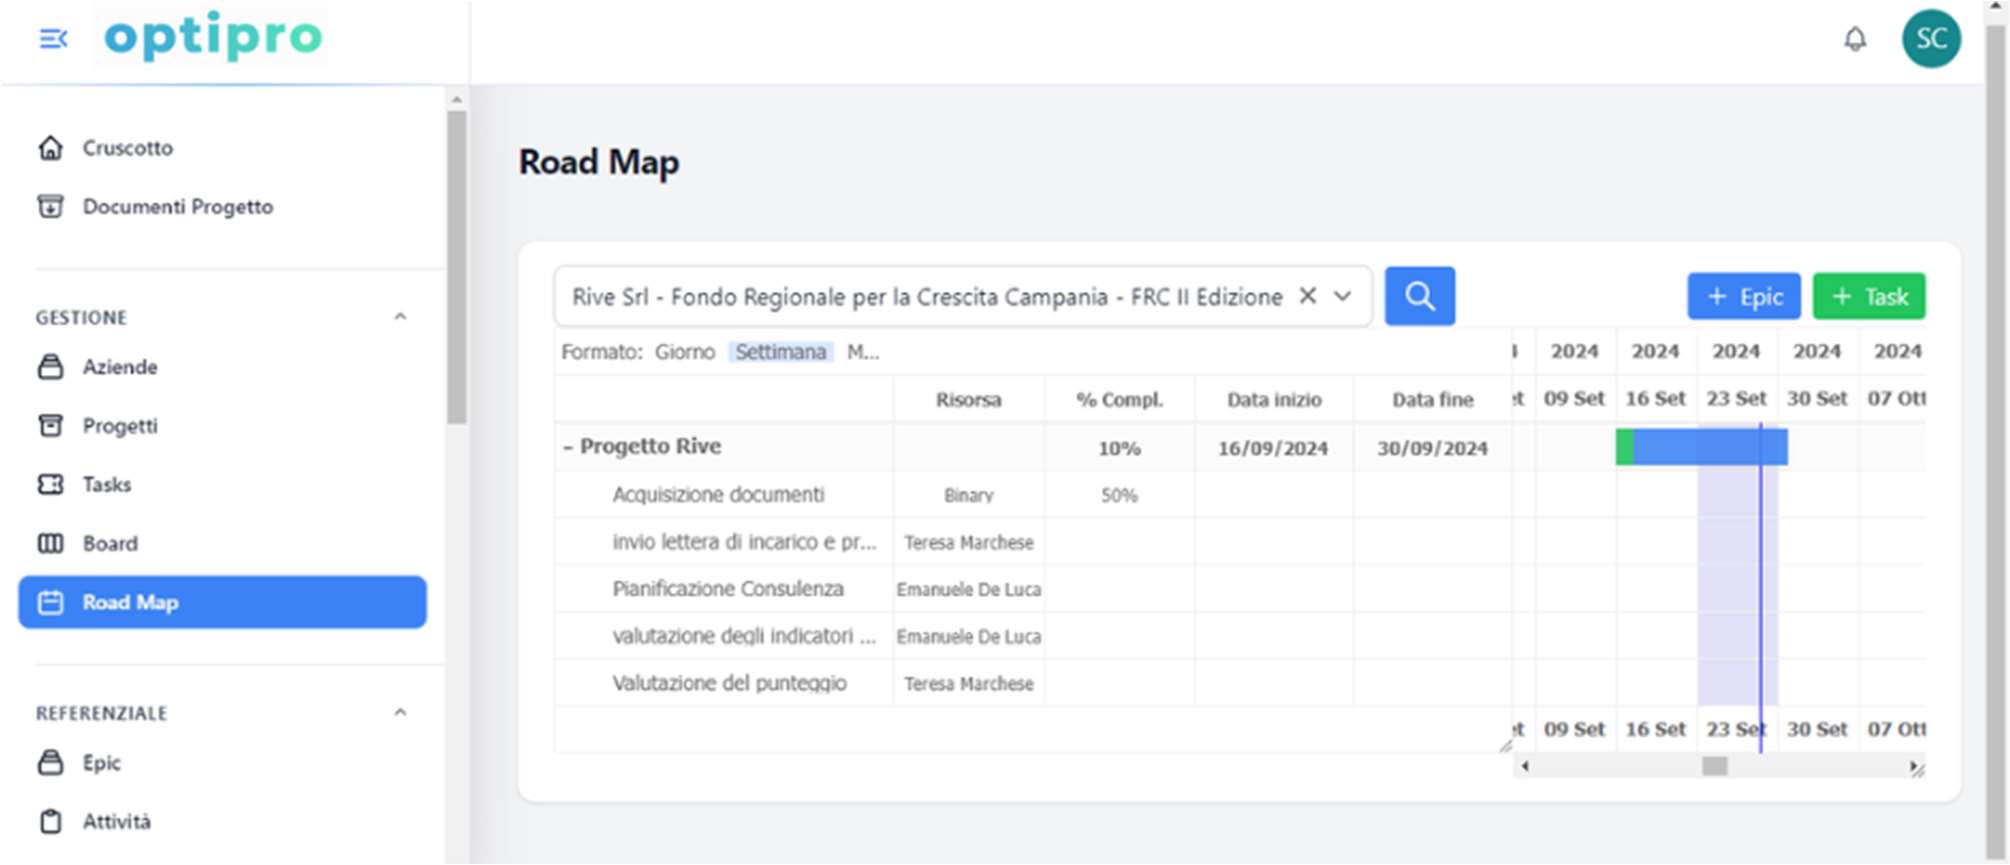The height and width of the screenshot is (865, 2010).
Task: Switch Gantt format to Giorno
Action: (684, 352)
